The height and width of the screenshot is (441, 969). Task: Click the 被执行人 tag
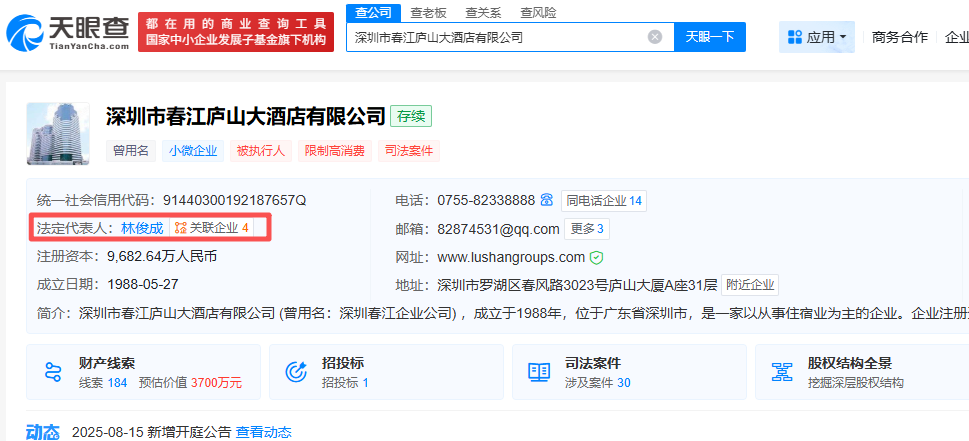pyautogui.click(x=260, y=151)
